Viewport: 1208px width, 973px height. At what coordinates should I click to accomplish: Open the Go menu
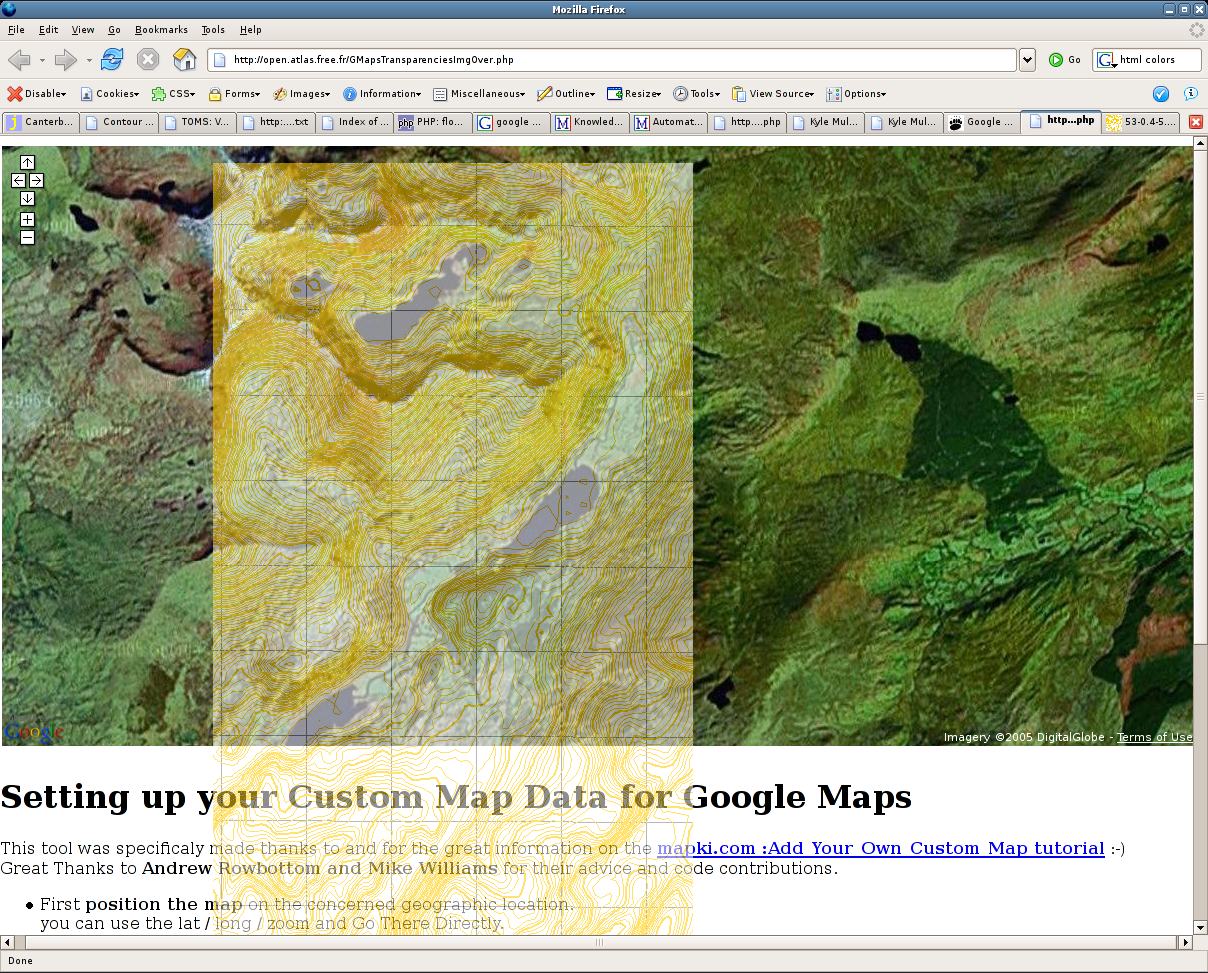click(114, 30)
